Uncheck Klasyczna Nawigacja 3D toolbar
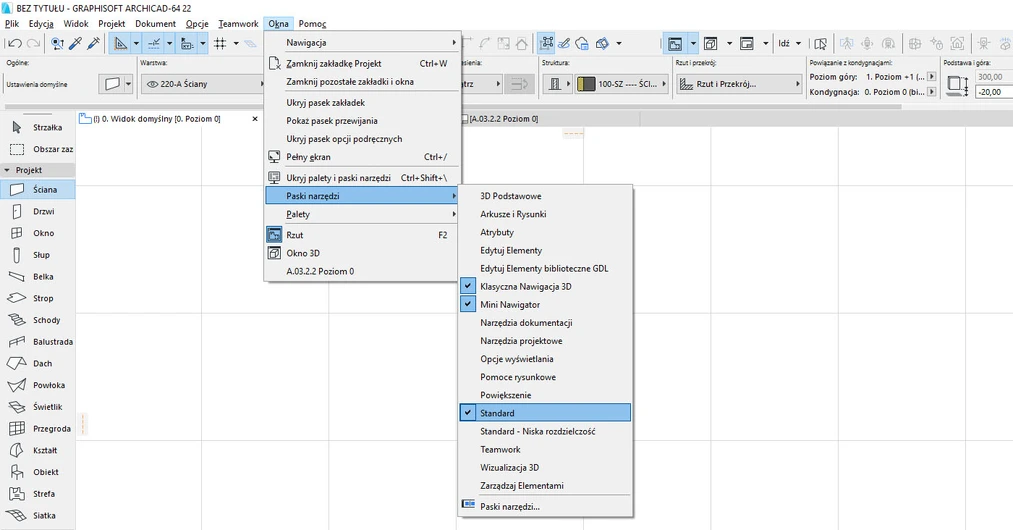The height and width of the screenshot is (530, 1013). (x=545, y=286)
